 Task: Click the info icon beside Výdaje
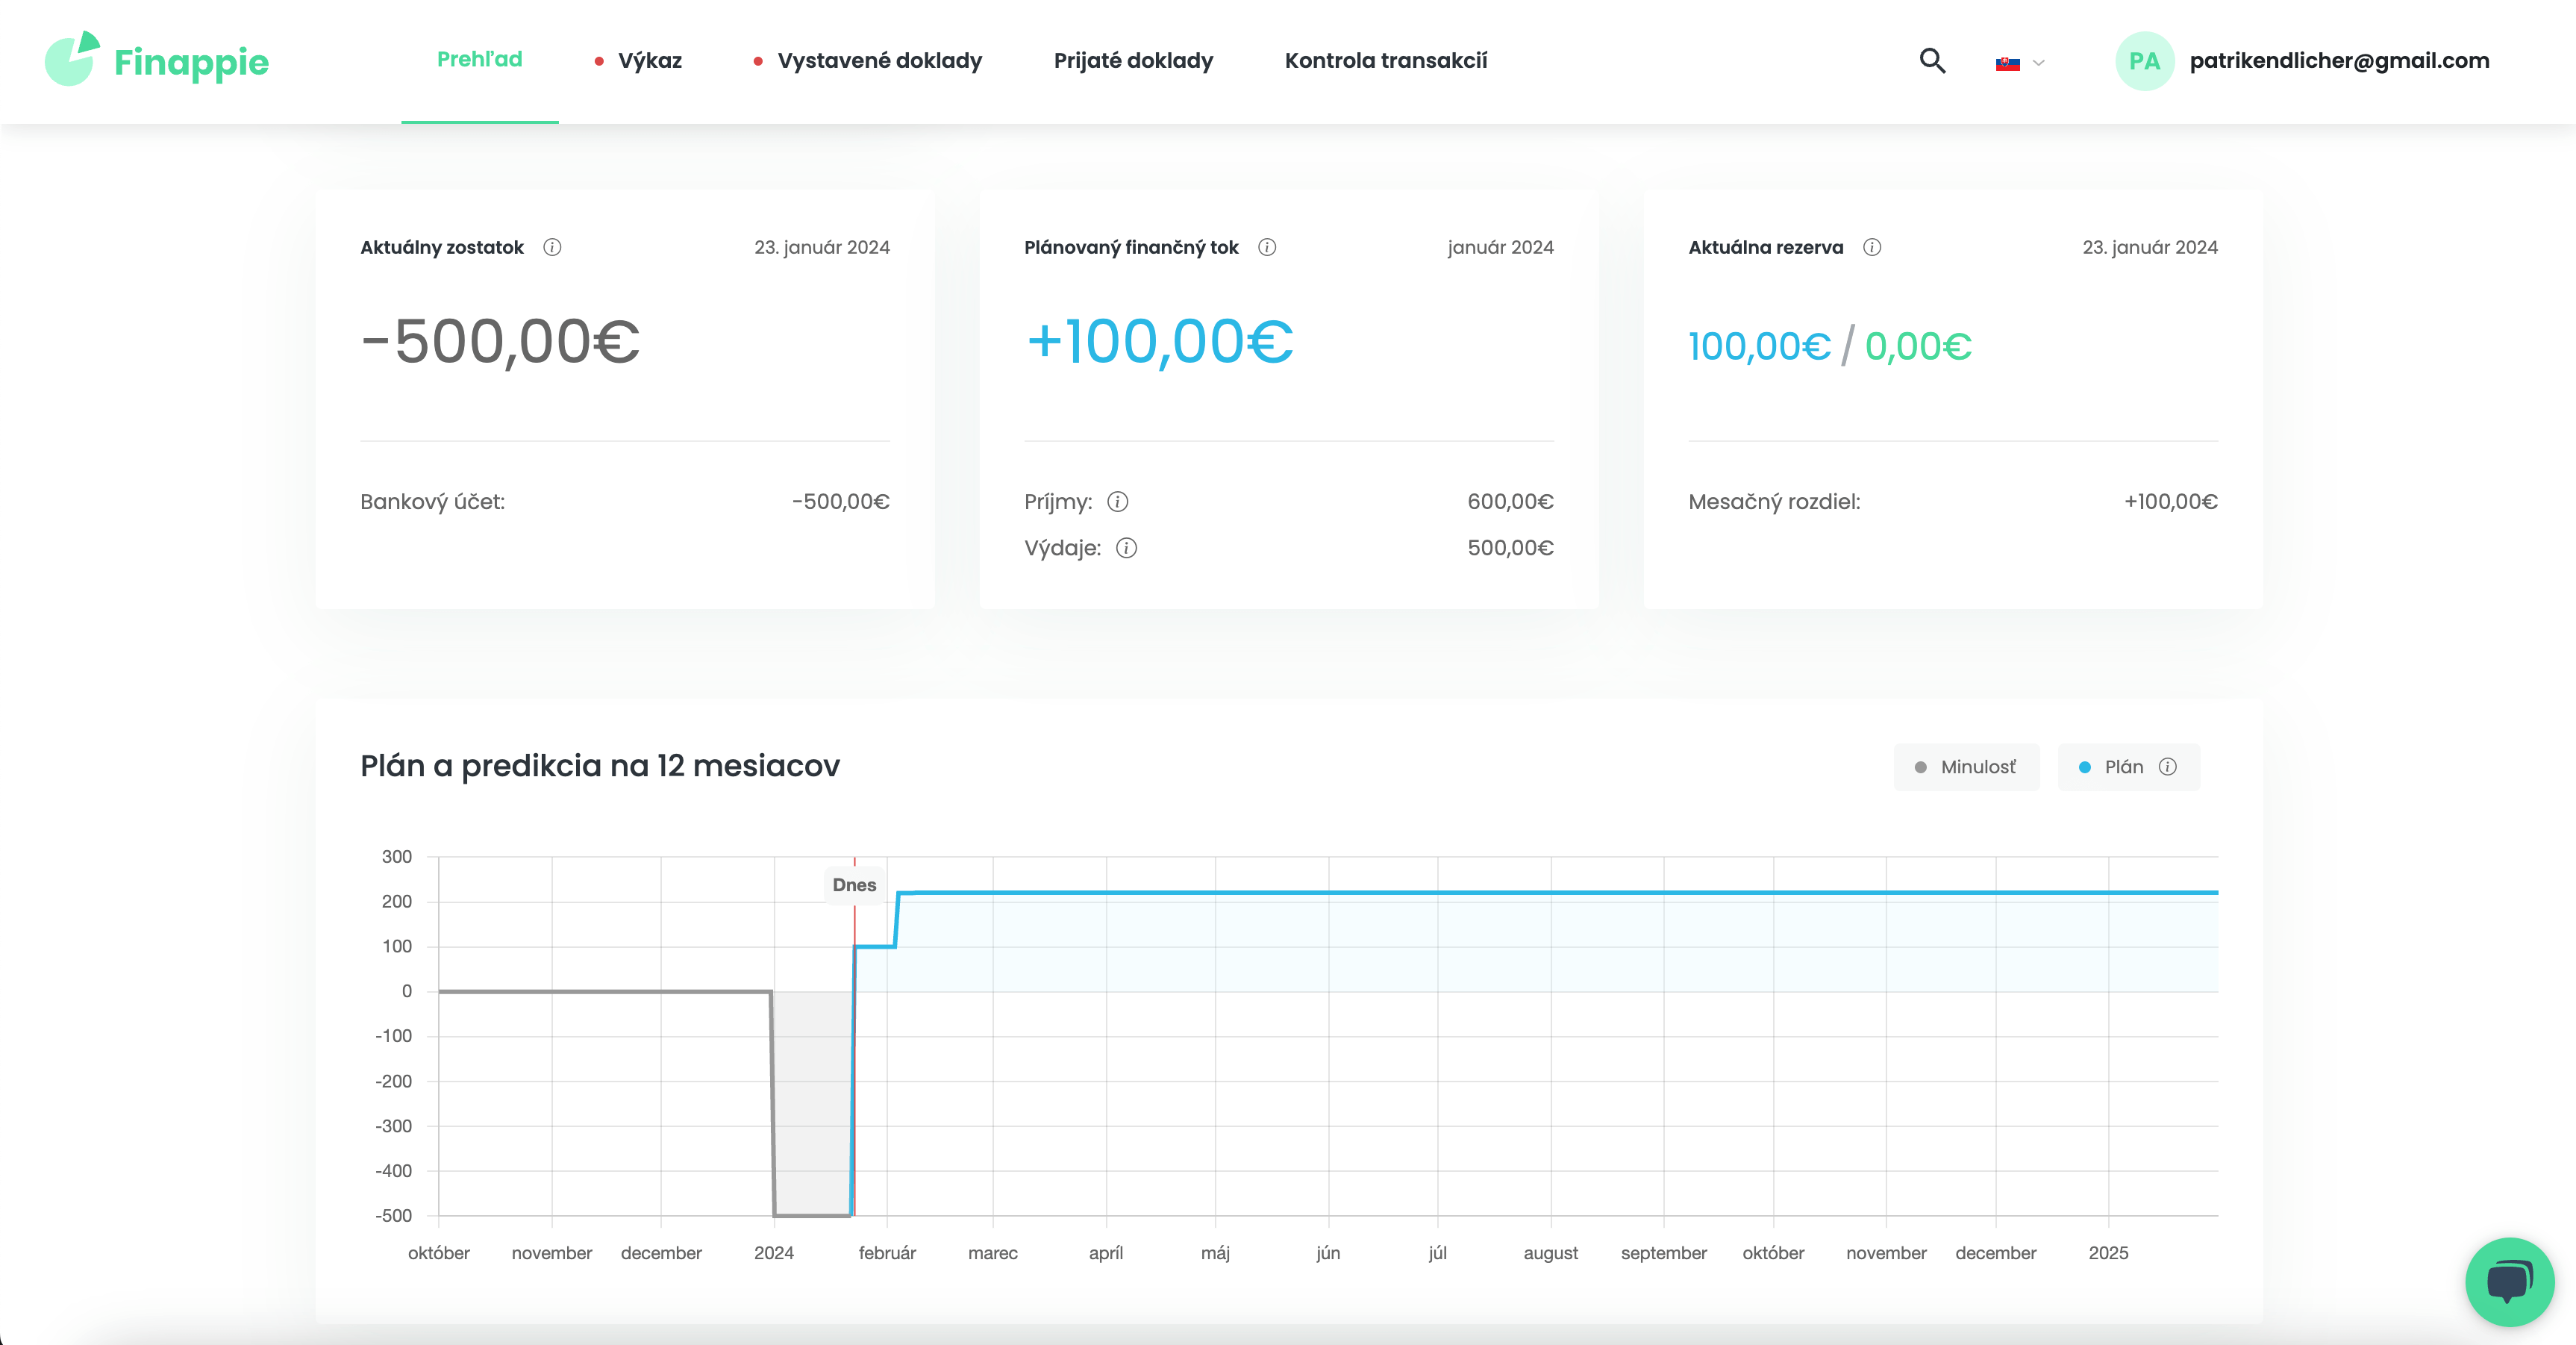(x=1127, y=548)
